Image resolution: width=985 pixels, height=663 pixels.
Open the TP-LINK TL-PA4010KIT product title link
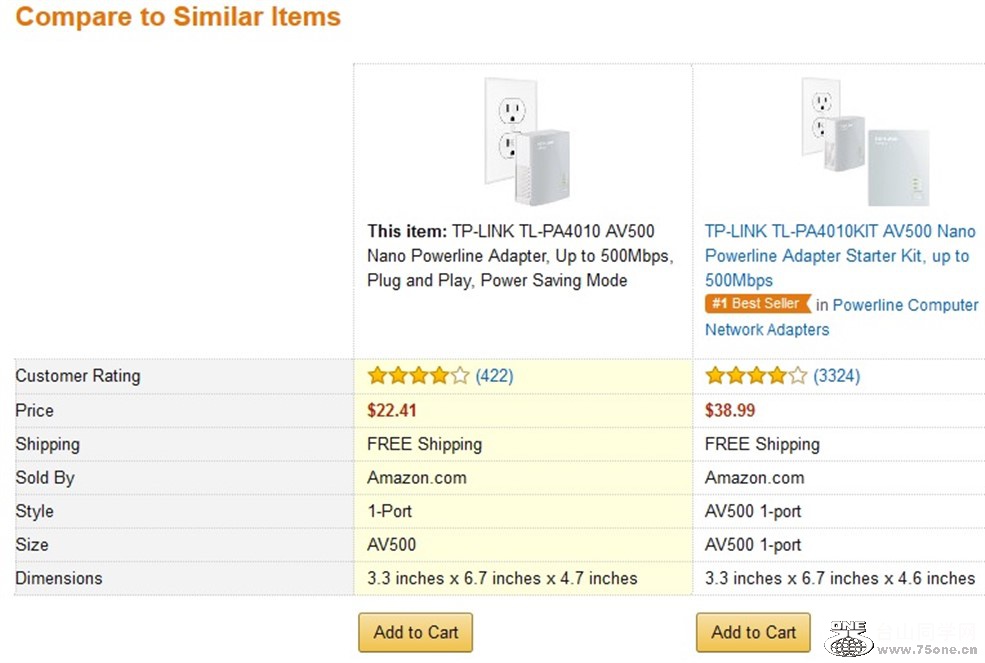click(840, 256)
